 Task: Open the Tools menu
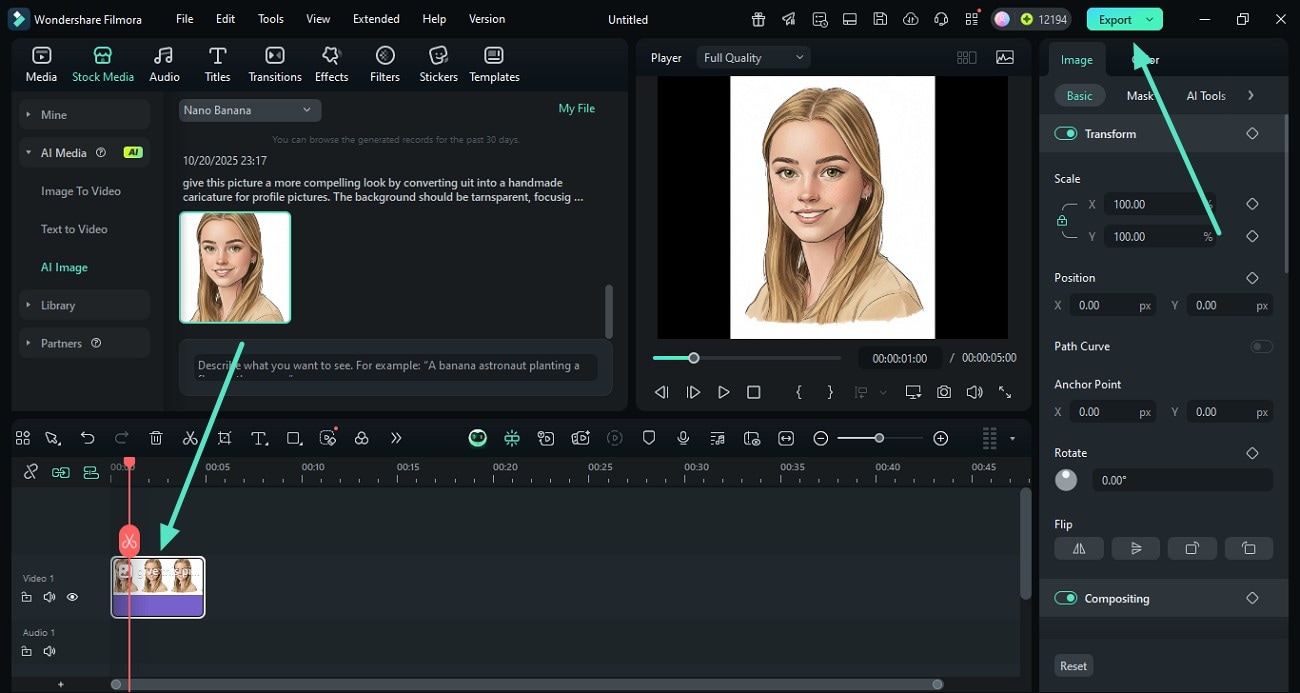tap(269, 18)
